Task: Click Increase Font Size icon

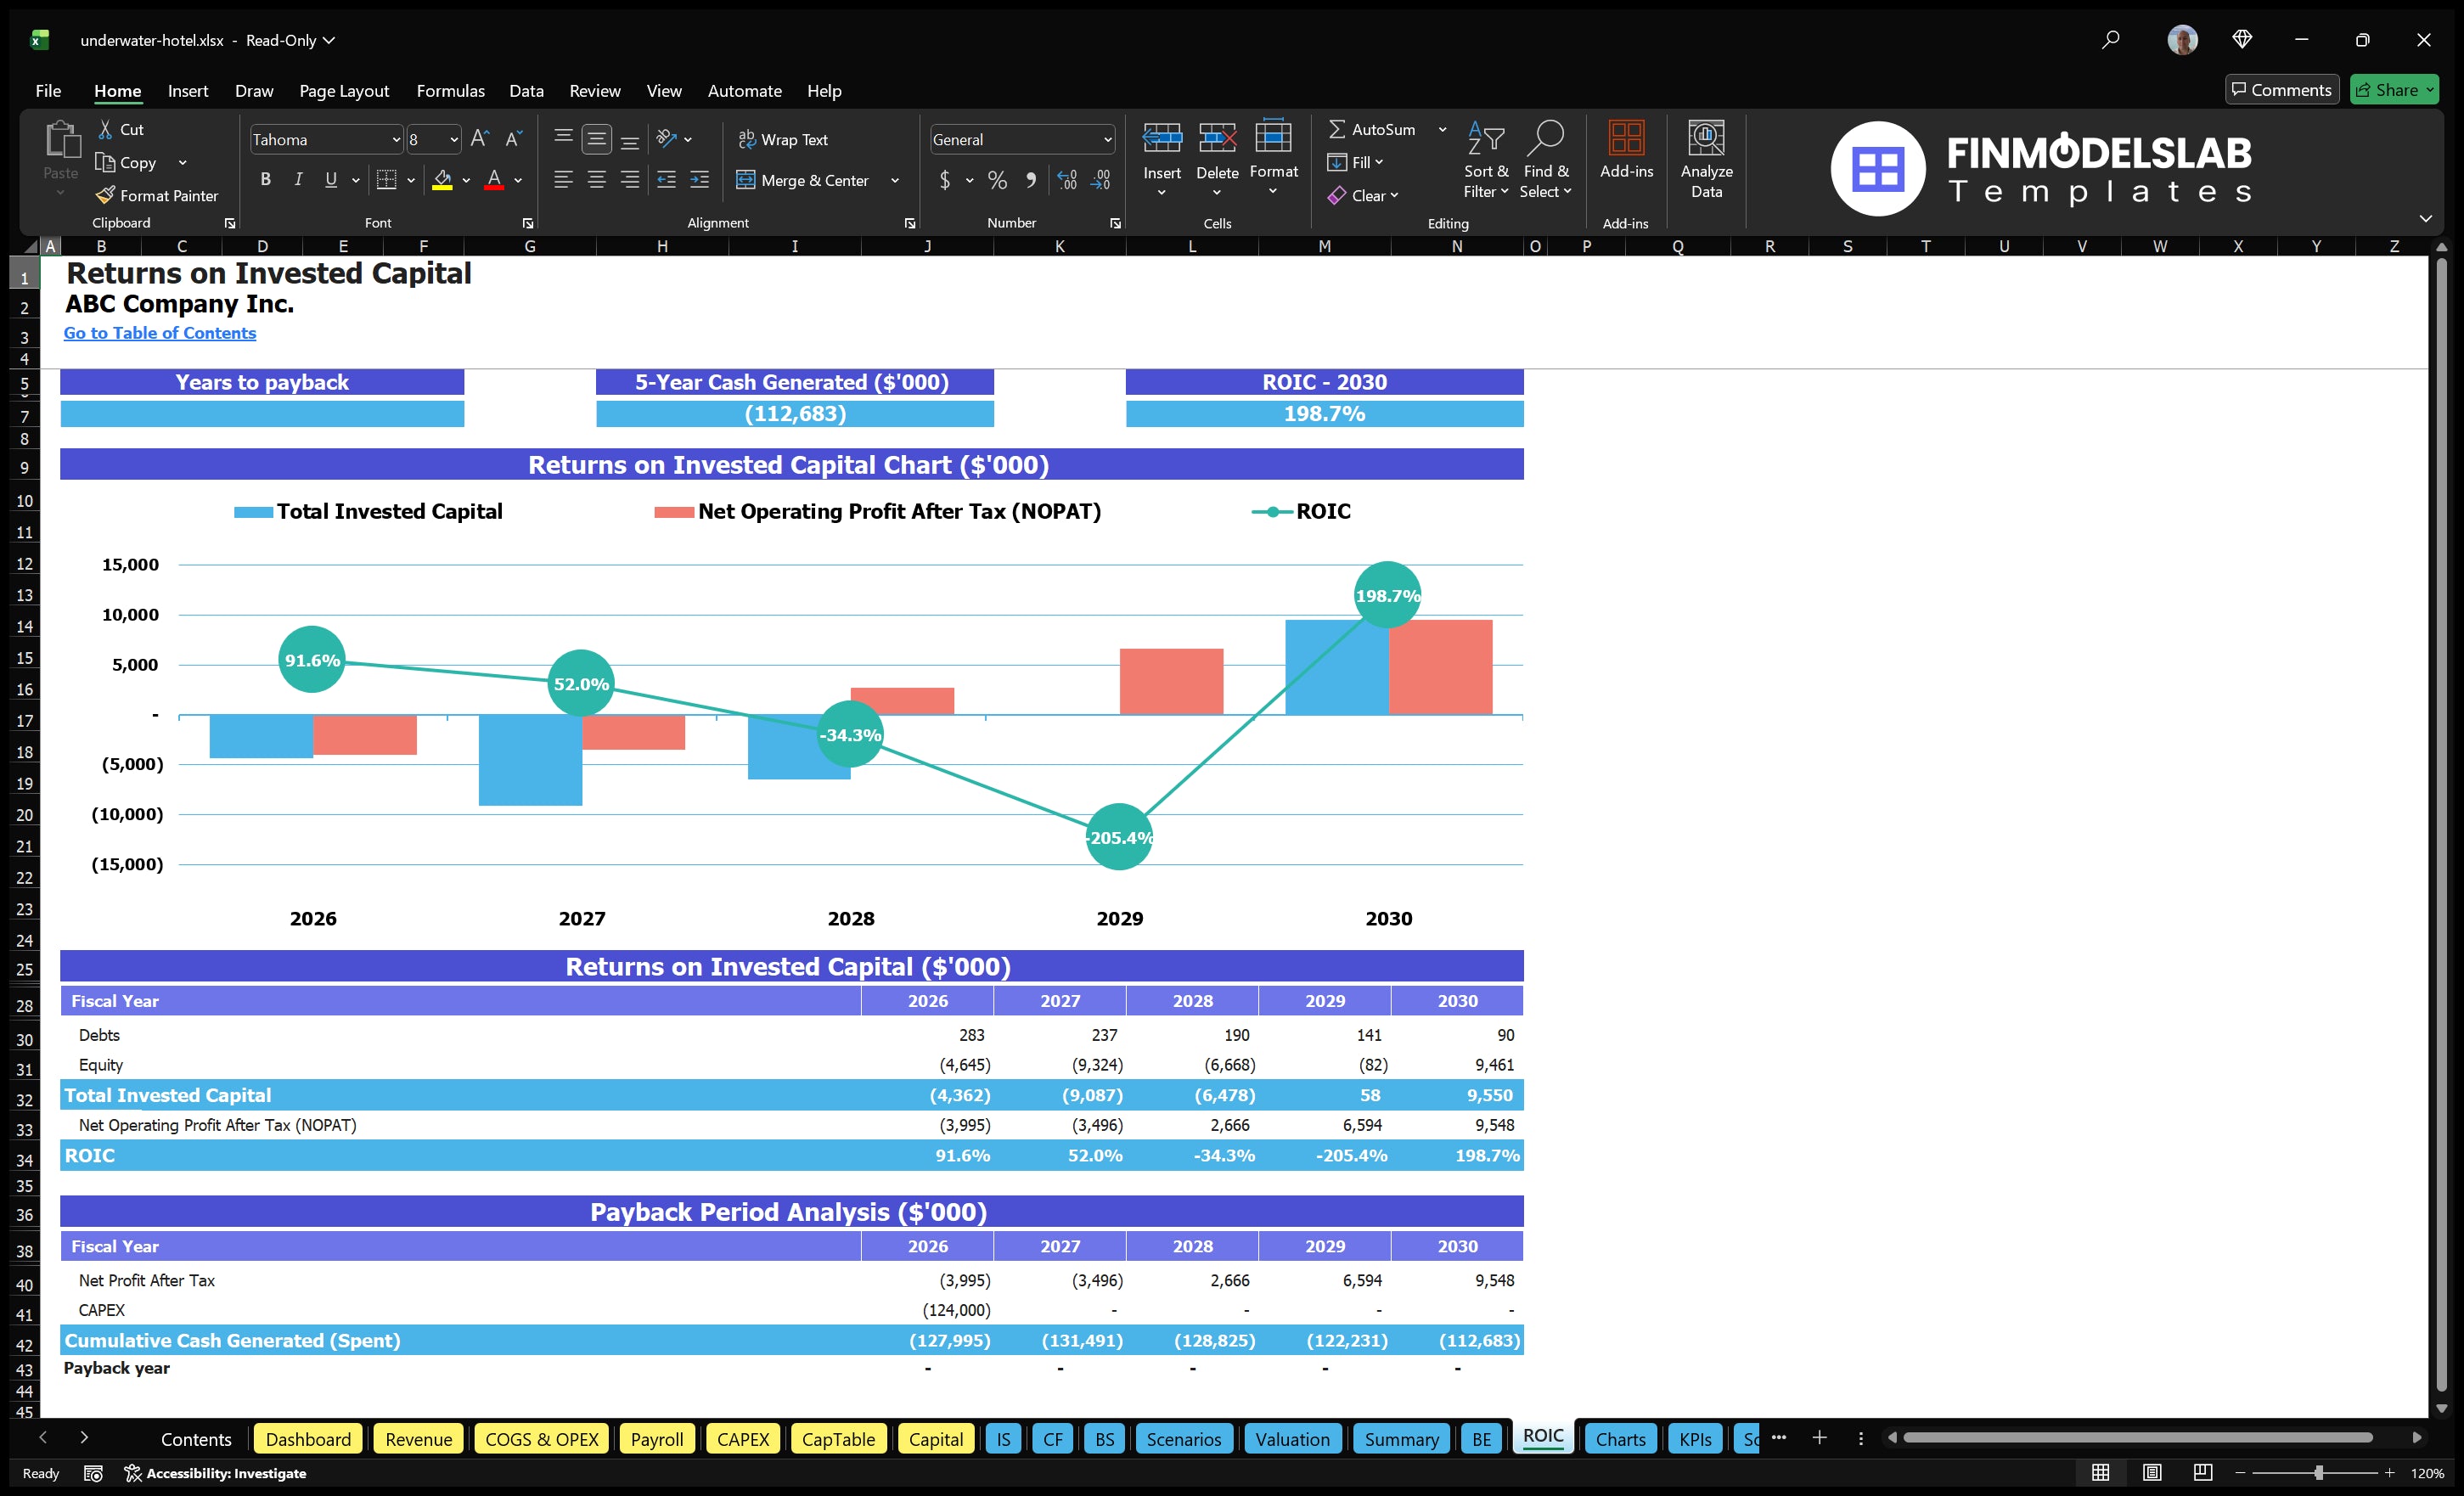Action: point(479,139)
